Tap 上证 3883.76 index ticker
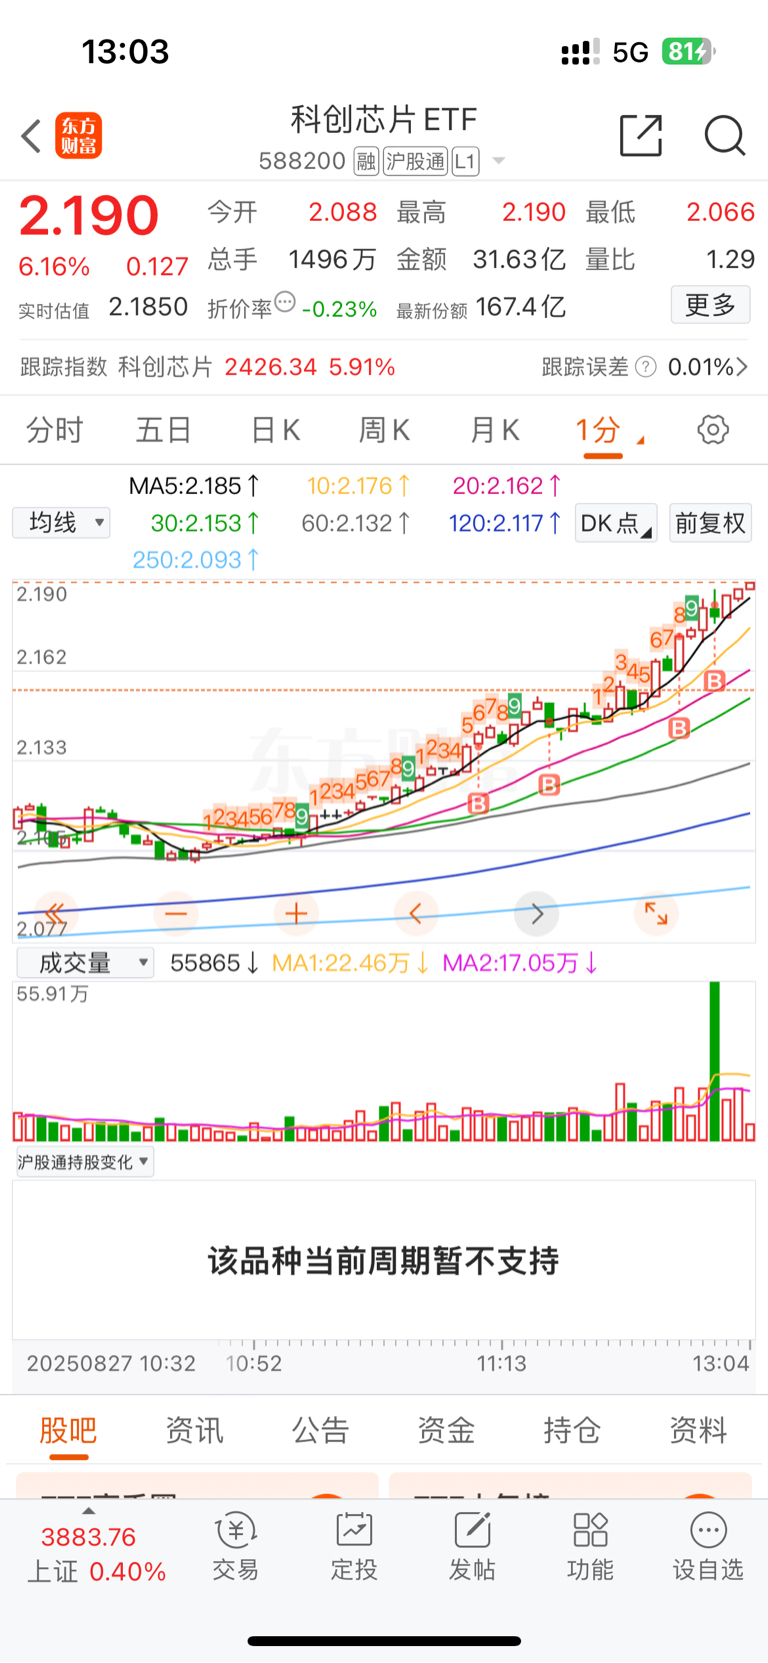Screen dimensions: 768x1663 click(95, 1554)
